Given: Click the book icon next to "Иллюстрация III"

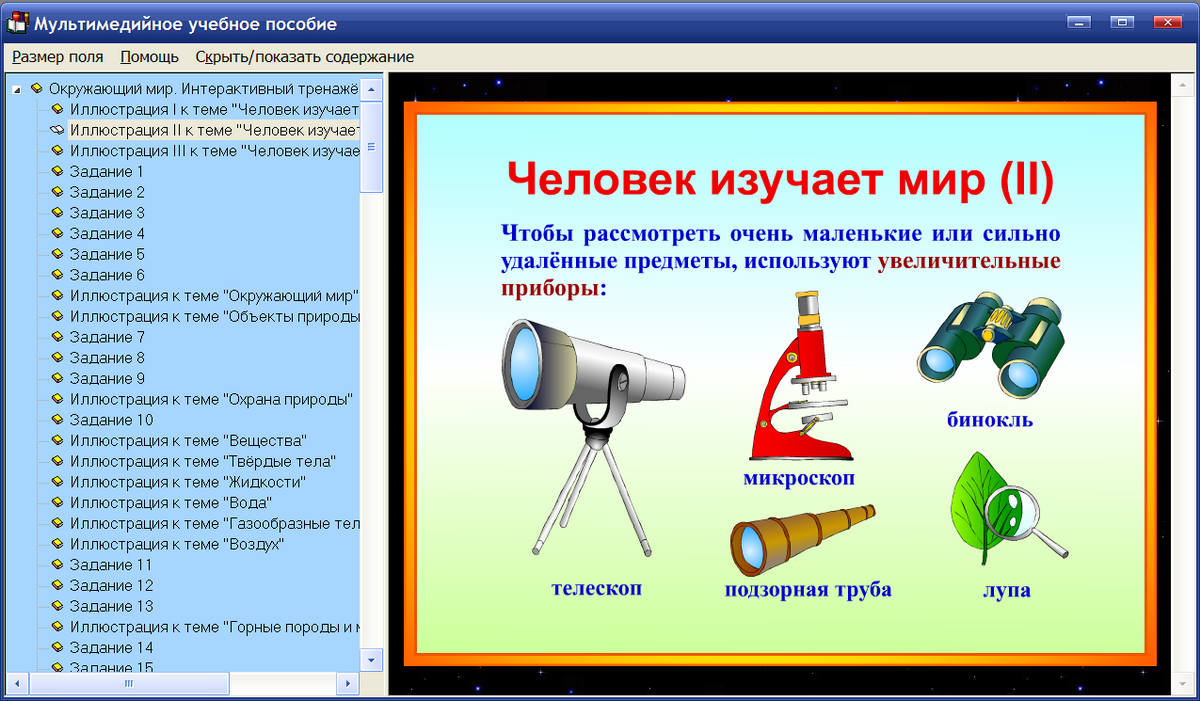Looking at the screenshot, I should pos(58,151).
